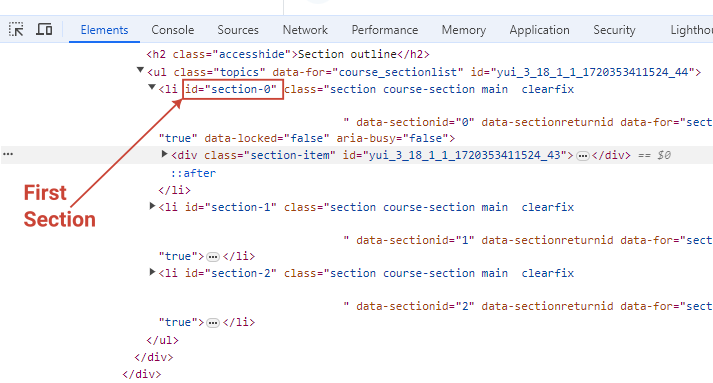Click the ellipsis badge in section-2 li
Screen dimensions: 713x383
pyautogui.click(x=212, y=323)
